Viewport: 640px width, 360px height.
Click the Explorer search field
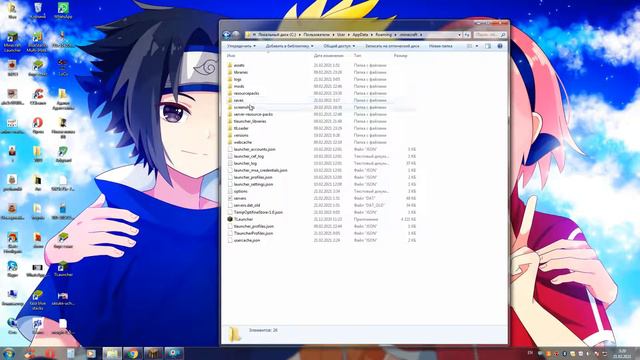(x=489, y=35)
